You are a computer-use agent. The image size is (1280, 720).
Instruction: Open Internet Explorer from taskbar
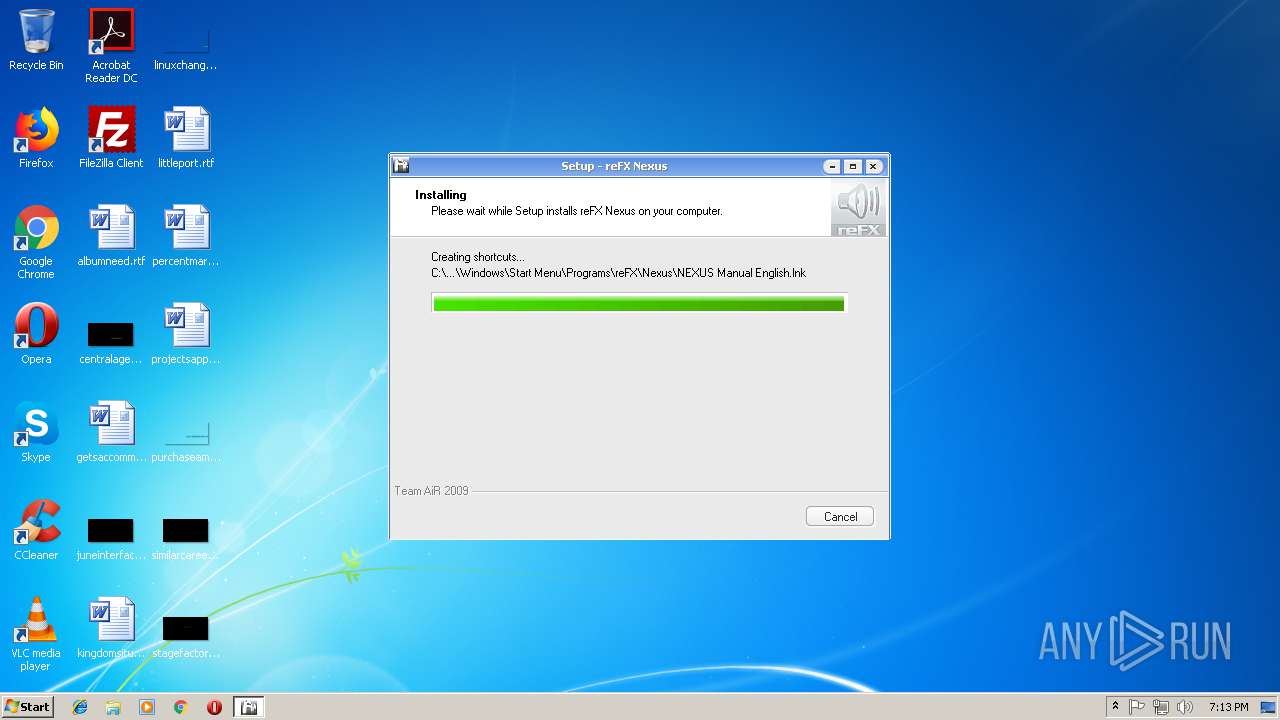[x=80, y=707]
